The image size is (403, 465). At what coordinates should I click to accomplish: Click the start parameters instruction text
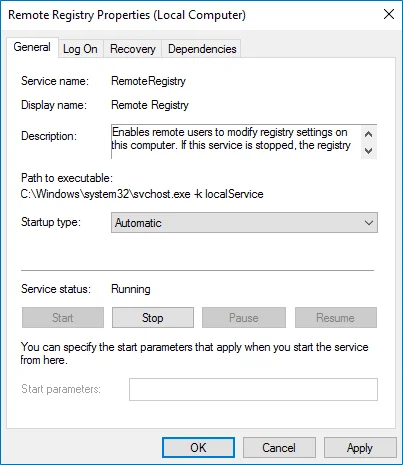[194, 353]
